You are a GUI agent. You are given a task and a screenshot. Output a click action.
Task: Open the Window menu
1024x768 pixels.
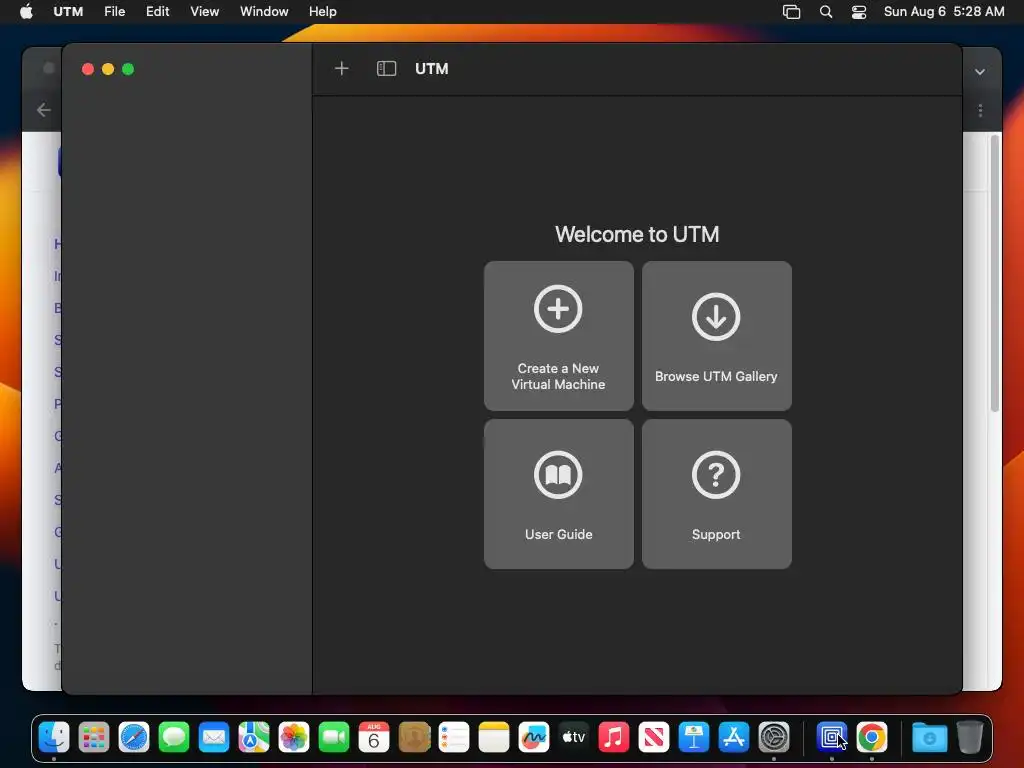click(x=264, y=12)
